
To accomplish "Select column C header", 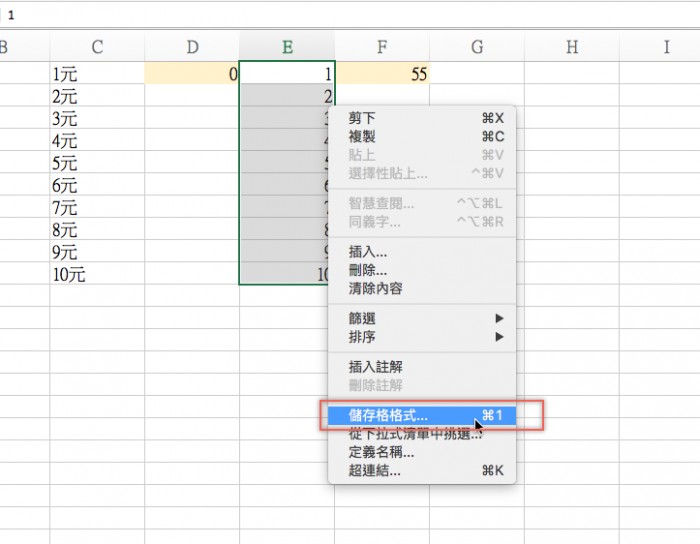I will (x=97, y=46).
